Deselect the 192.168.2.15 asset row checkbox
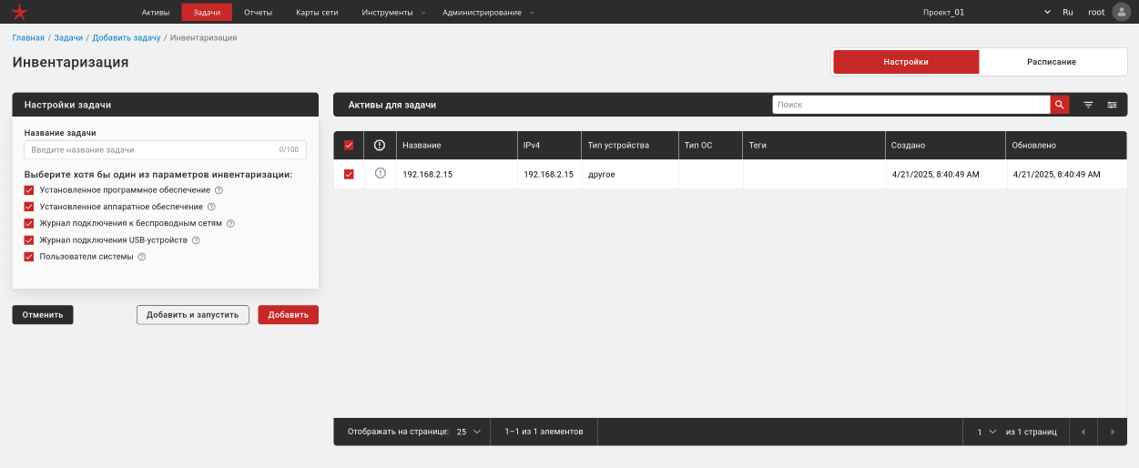This screenshot has width=1139, height=468. (349, 174)
